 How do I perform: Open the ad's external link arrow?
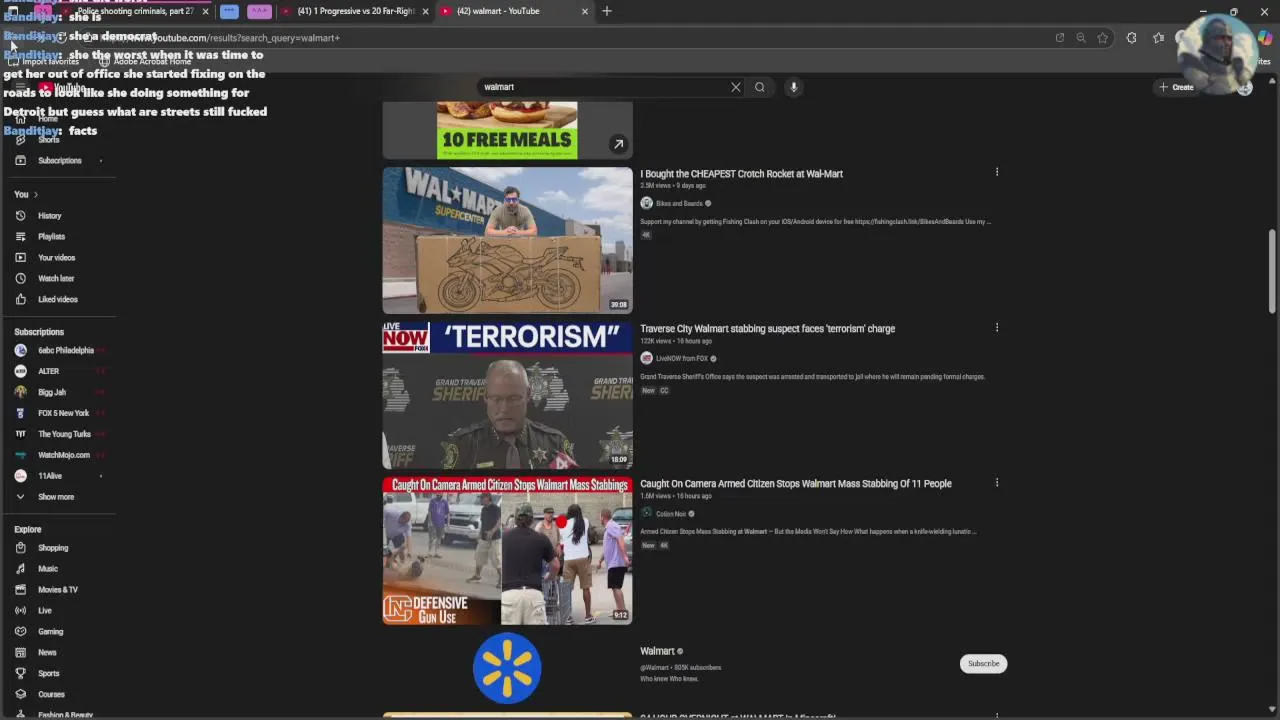618,144
